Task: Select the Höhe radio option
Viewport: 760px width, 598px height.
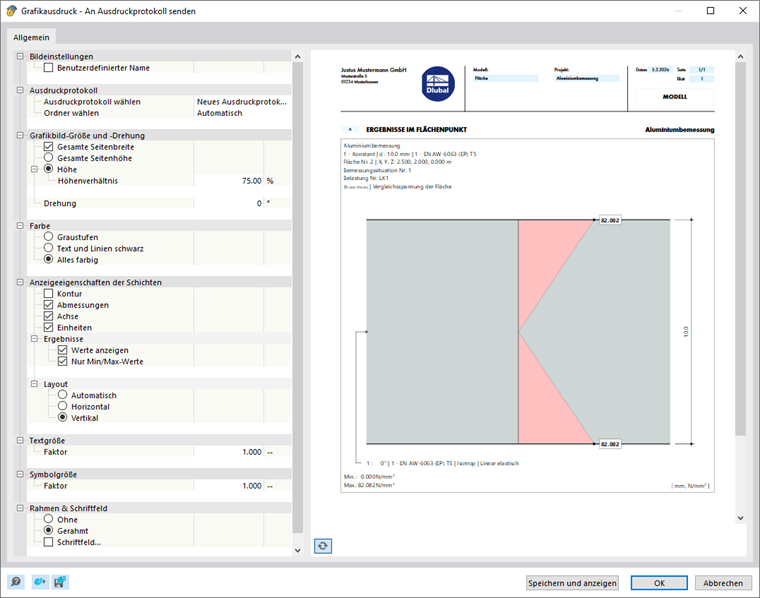Action: (48, 169)
